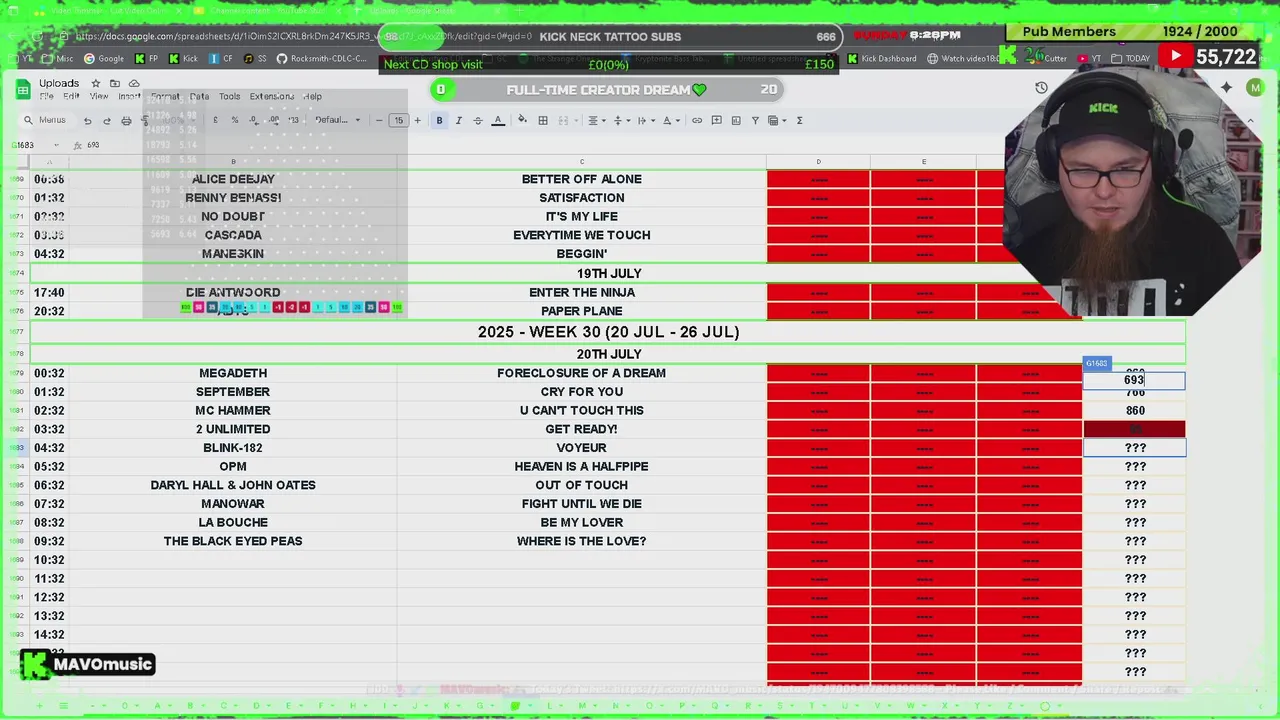Image resolution: width=1280 pixels, height=720 pixels.
Task: Check the cloud document status icon
Action: click(x=134, y=83)
